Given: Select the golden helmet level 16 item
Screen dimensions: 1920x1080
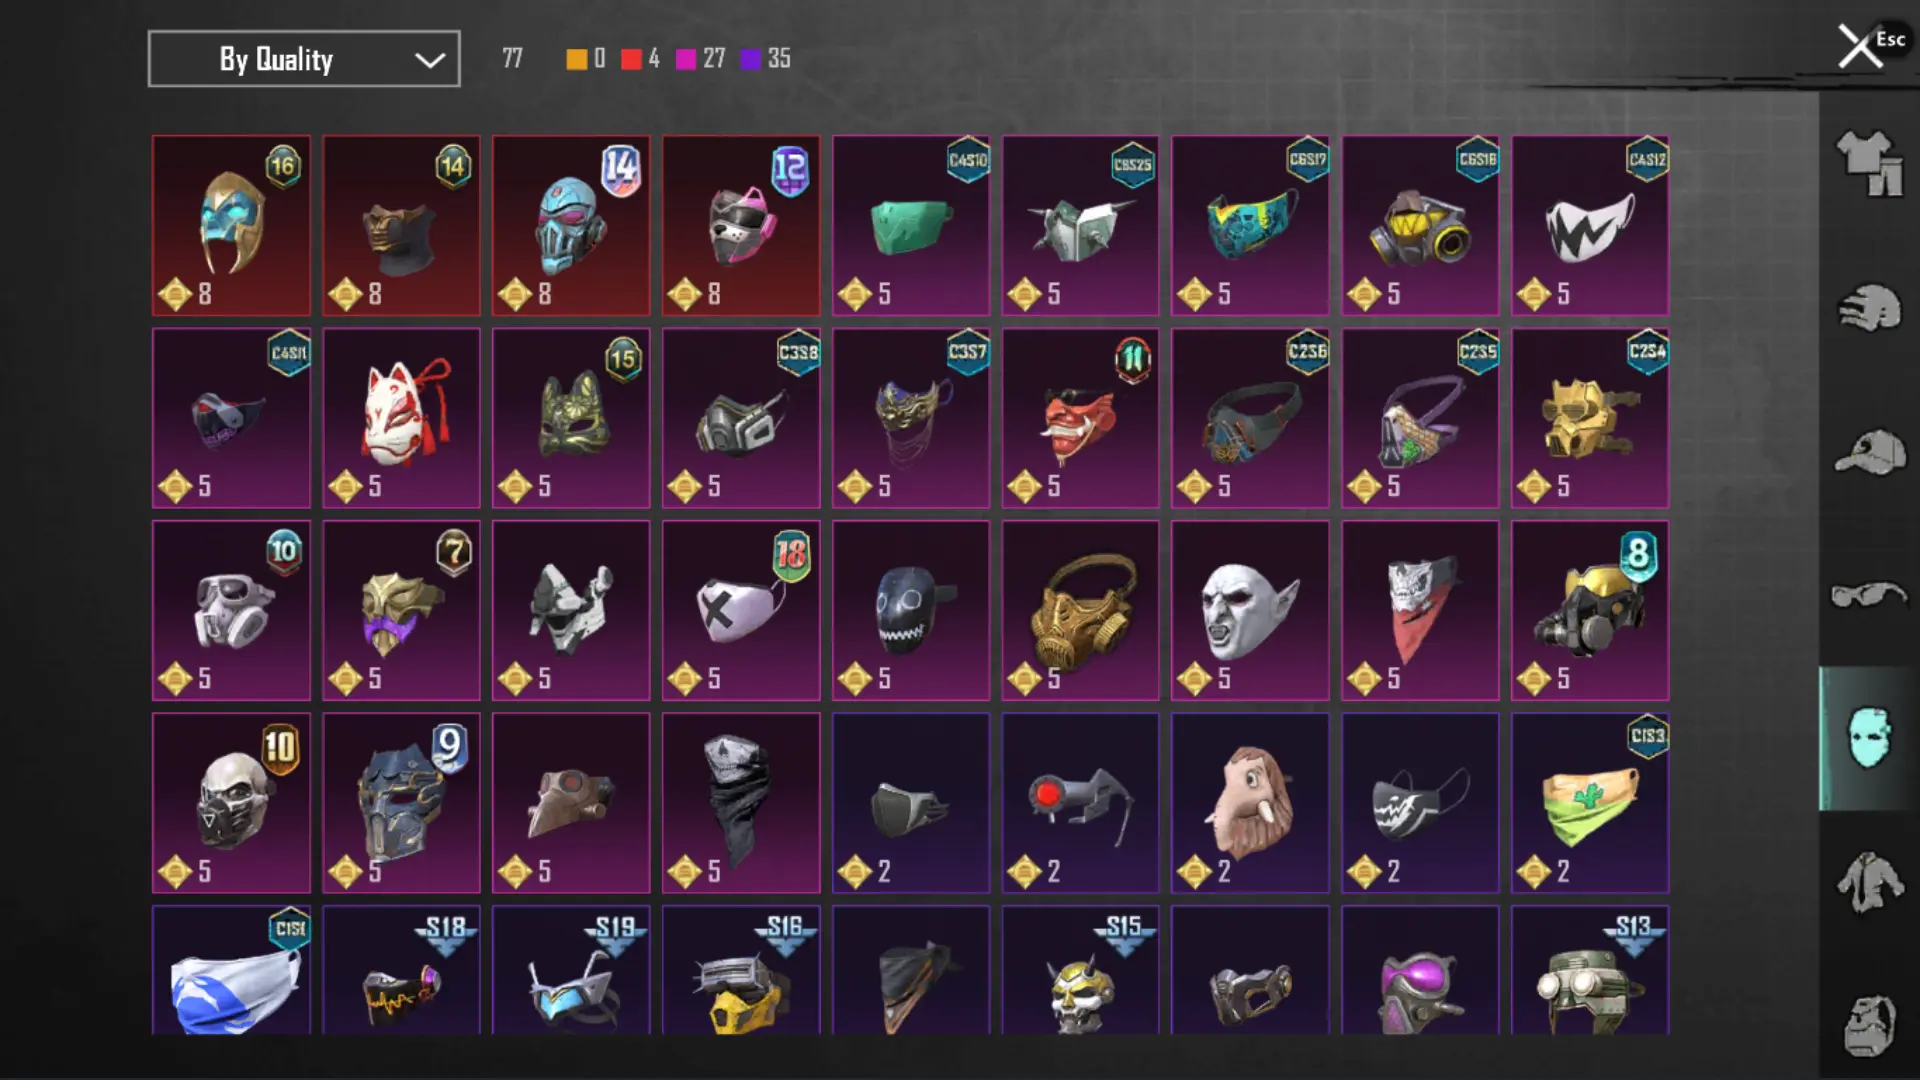Looking at the screenshot, I should (231, 226).
